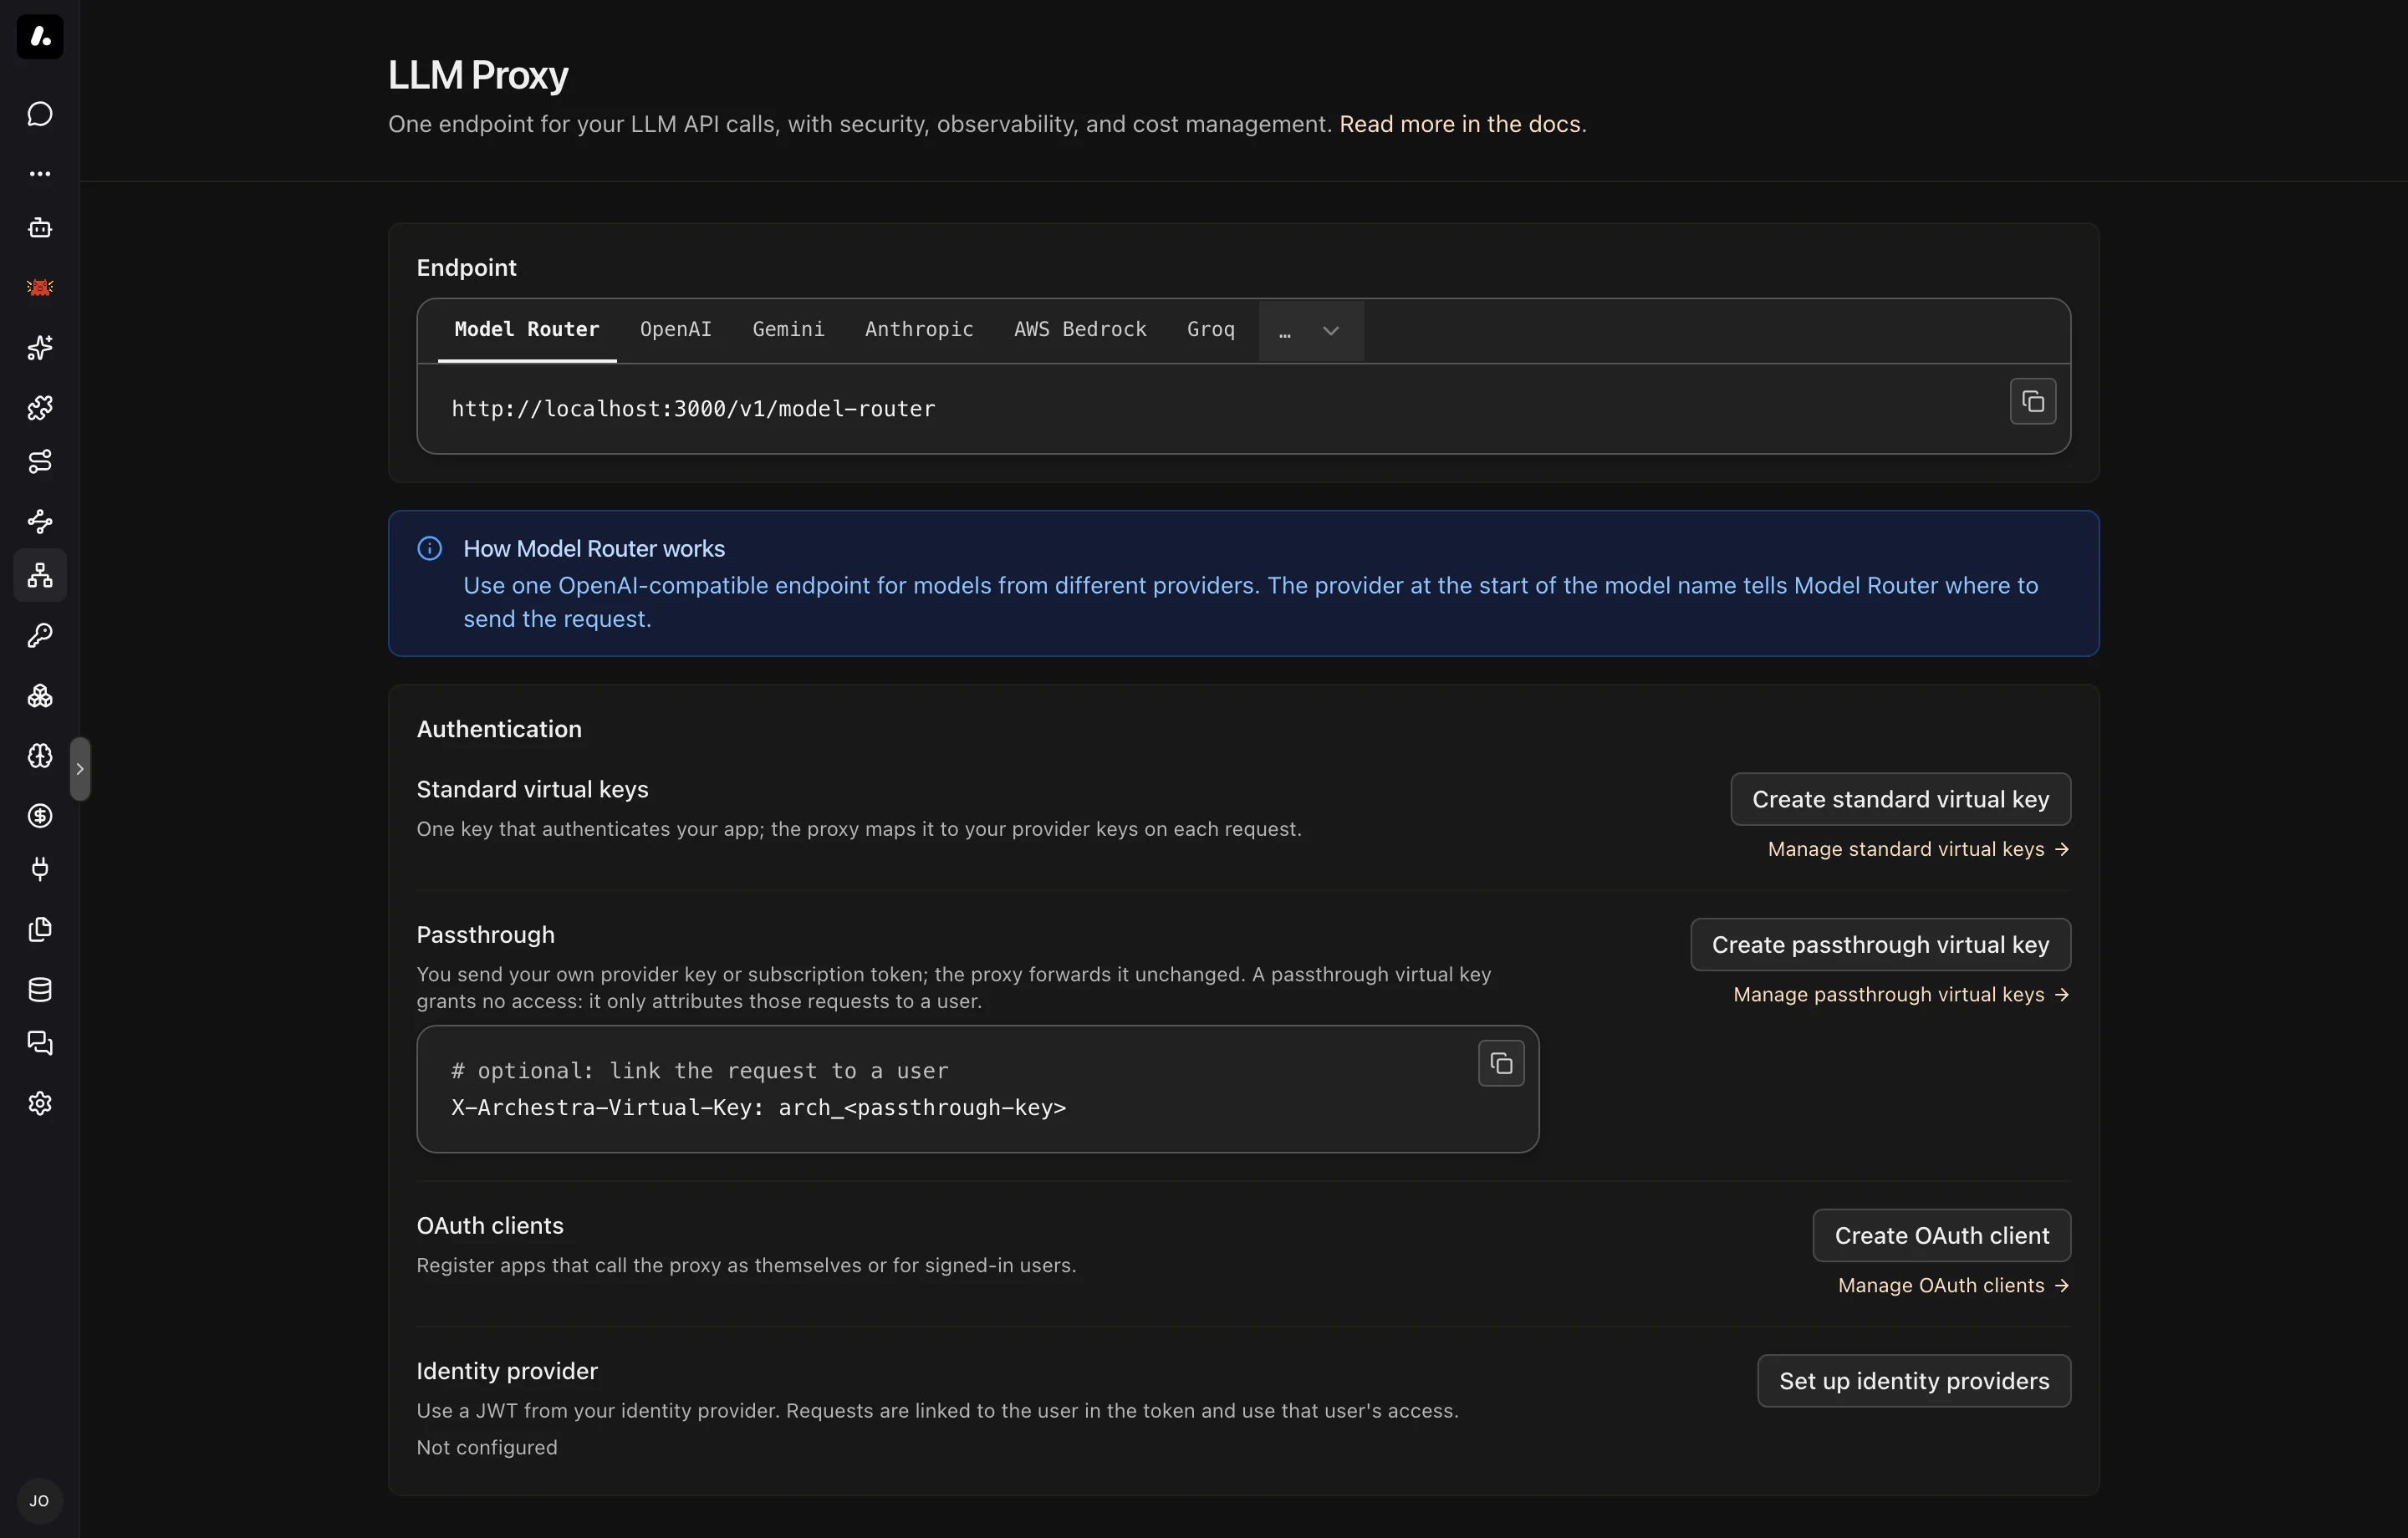Open the documents copy icon in sidebar
Screen dimensions: 2408x1538
tap(40, 930)
